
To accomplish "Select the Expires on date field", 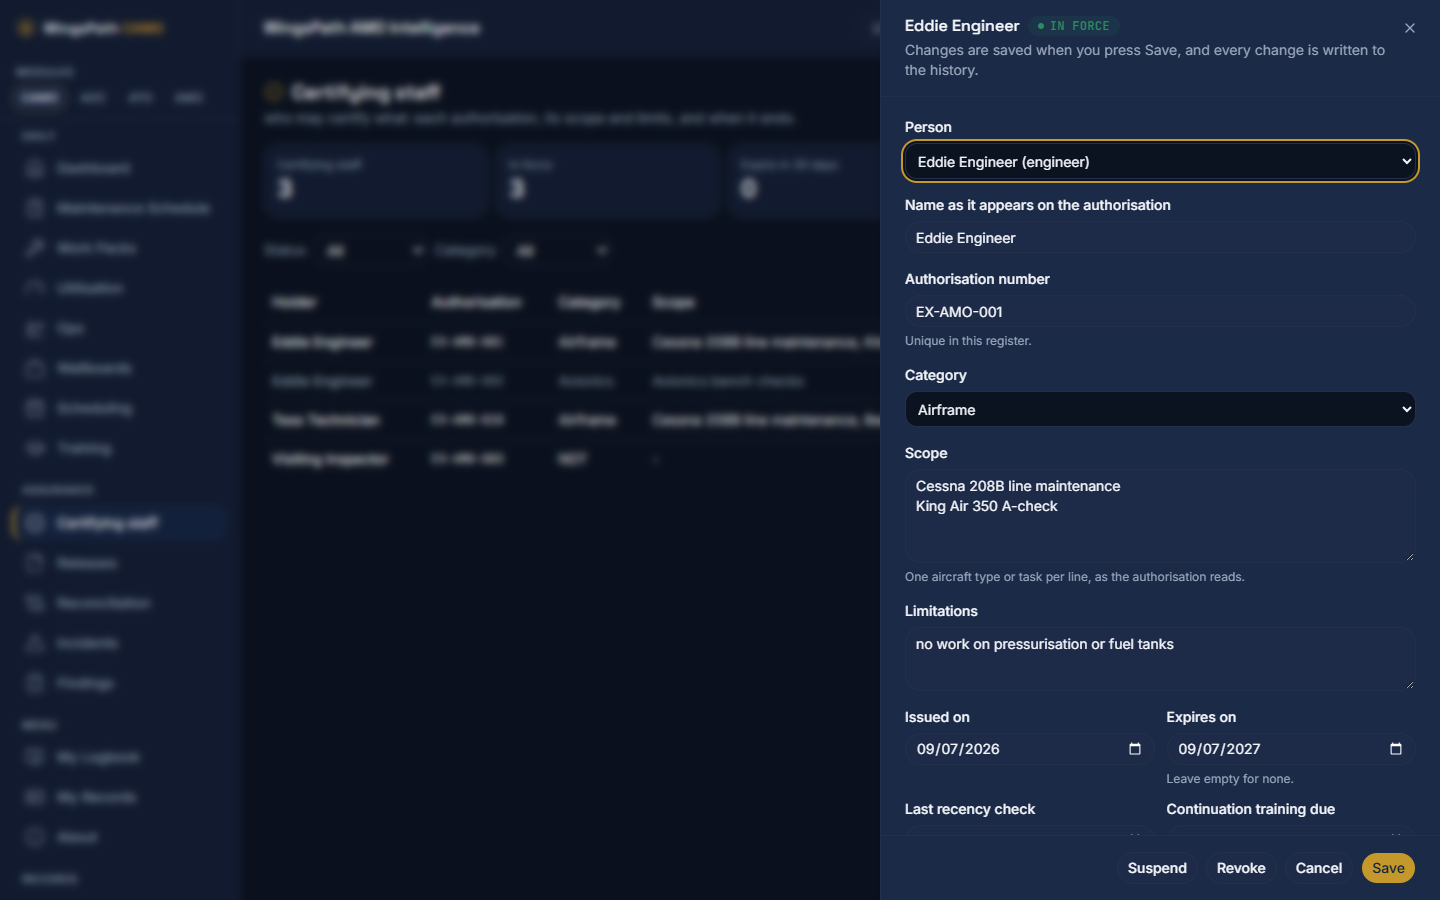I will point(1290,749).
